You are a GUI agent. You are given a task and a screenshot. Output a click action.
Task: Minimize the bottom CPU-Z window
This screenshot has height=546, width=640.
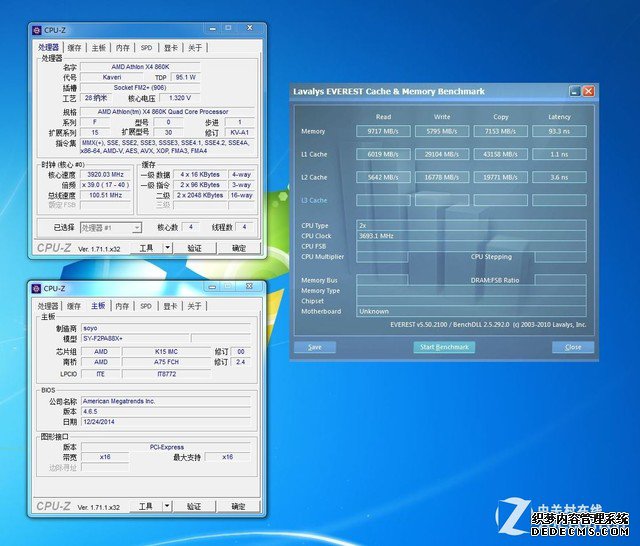212,286
